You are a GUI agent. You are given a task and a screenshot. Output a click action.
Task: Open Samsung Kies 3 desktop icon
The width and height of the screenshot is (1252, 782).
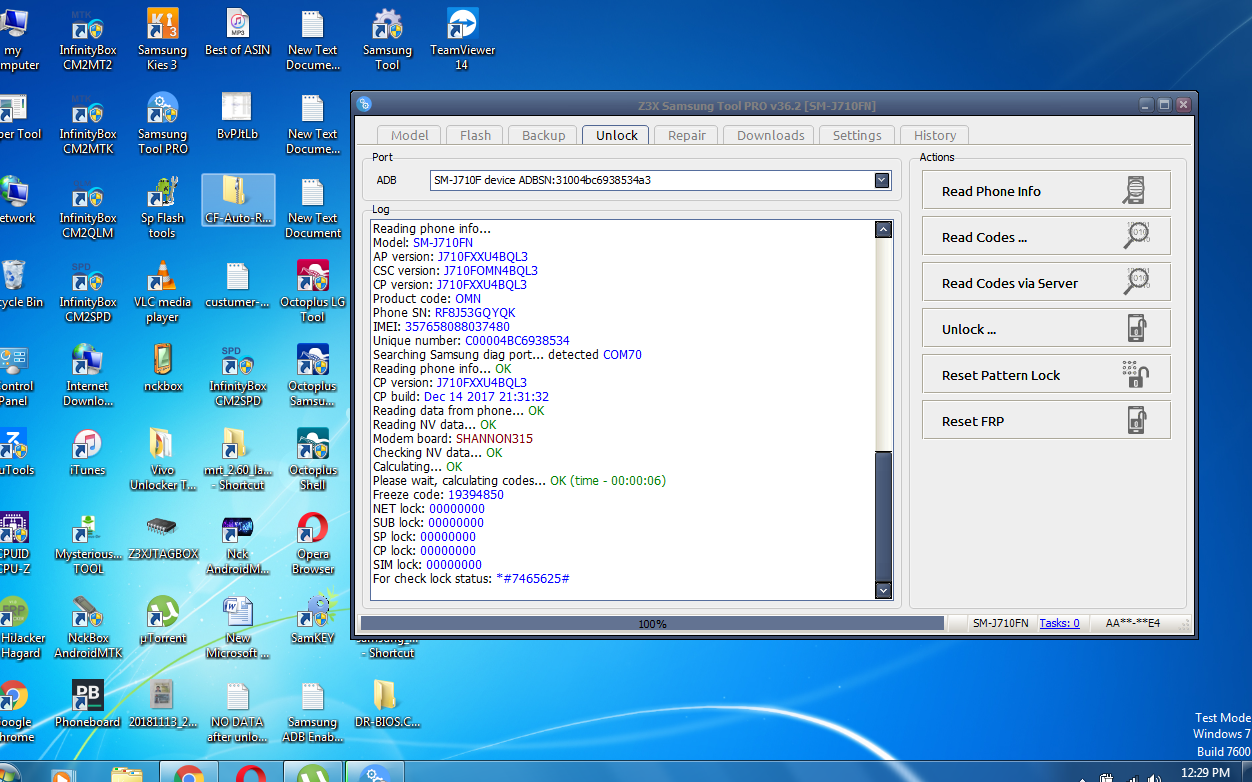coord(162,40)
